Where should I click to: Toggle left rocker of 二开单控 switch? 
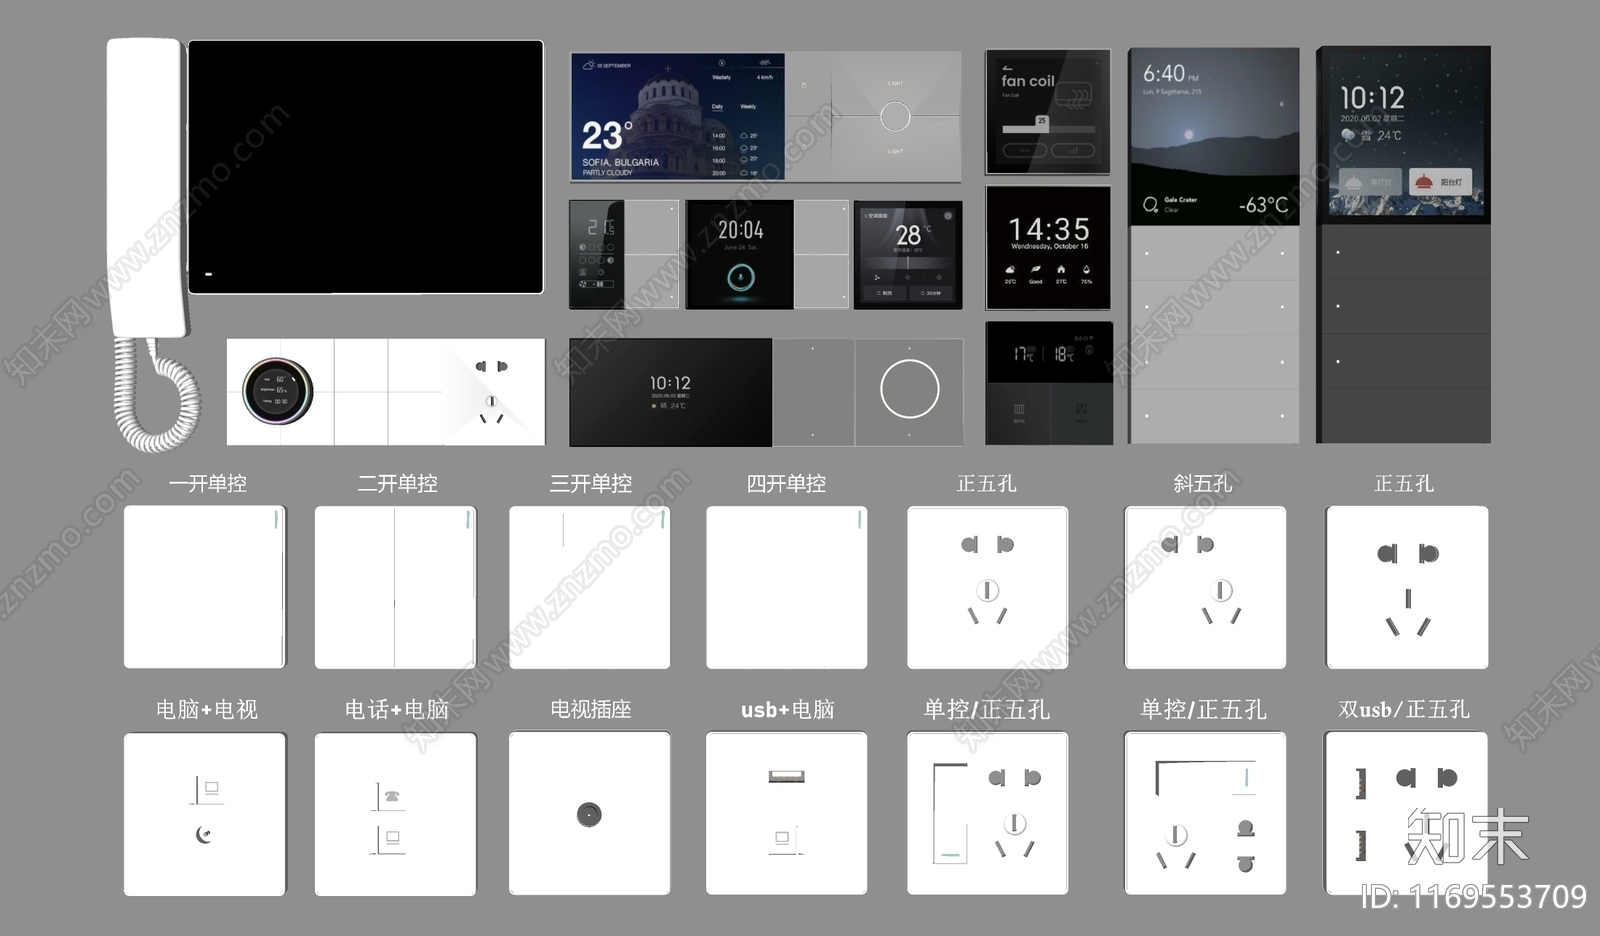click(x=355, y=587)
